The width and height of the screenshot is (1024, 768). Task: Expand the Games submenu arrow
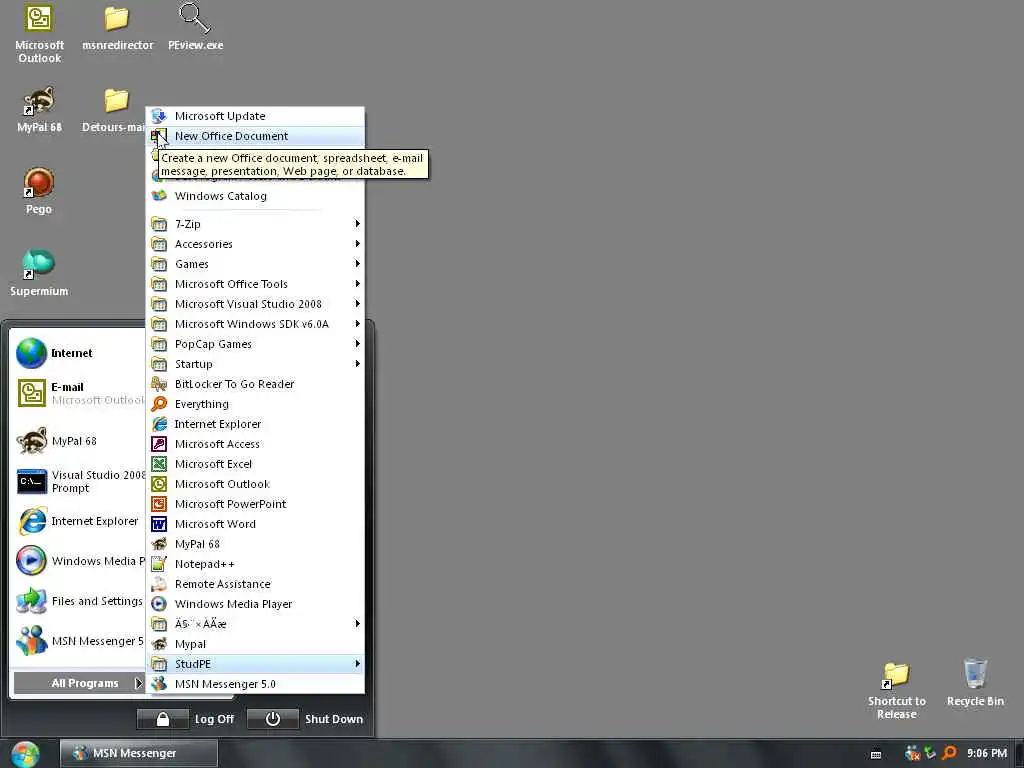point(357,264)
